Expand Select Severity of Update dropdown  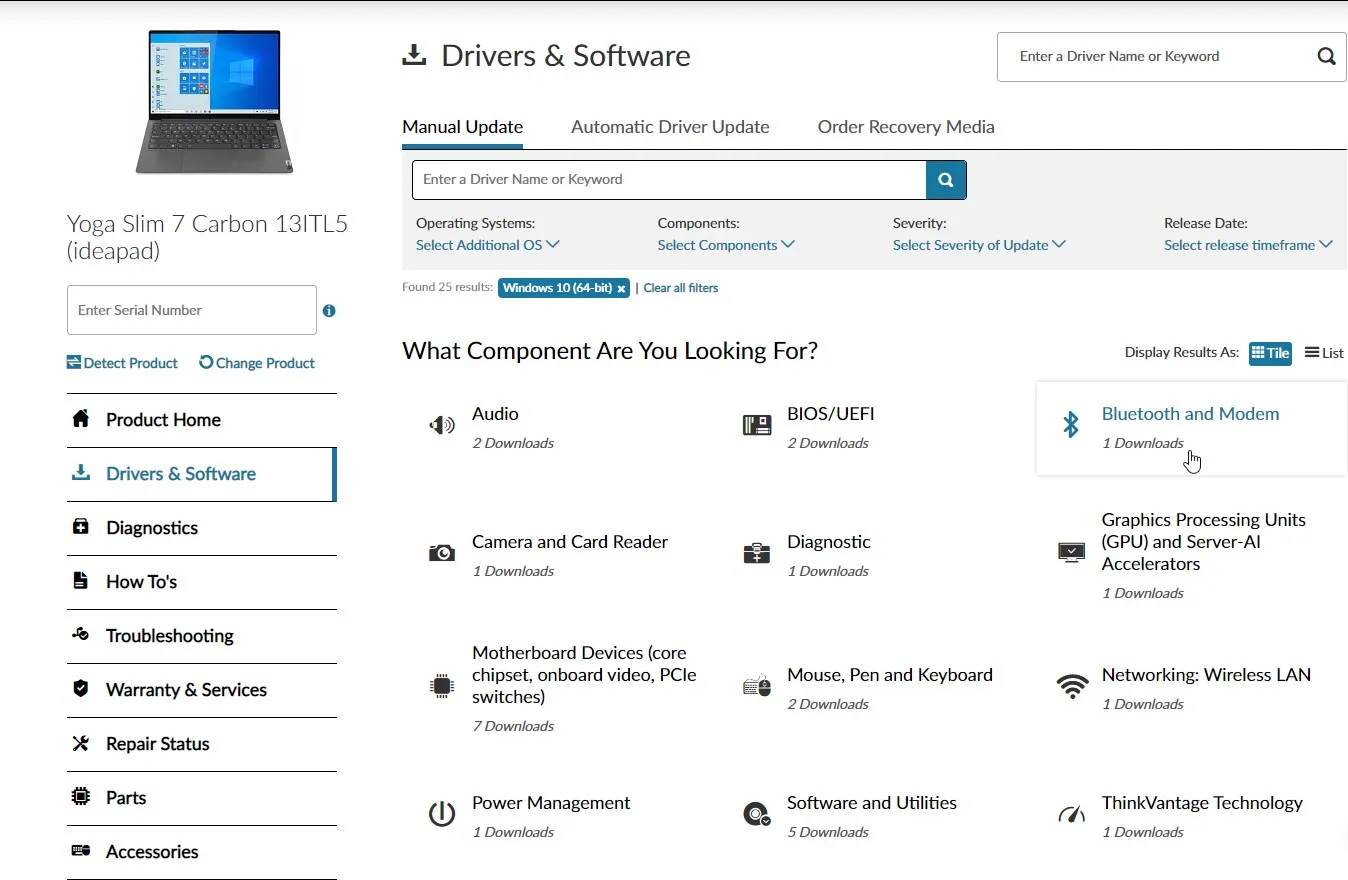coord(979,245)
